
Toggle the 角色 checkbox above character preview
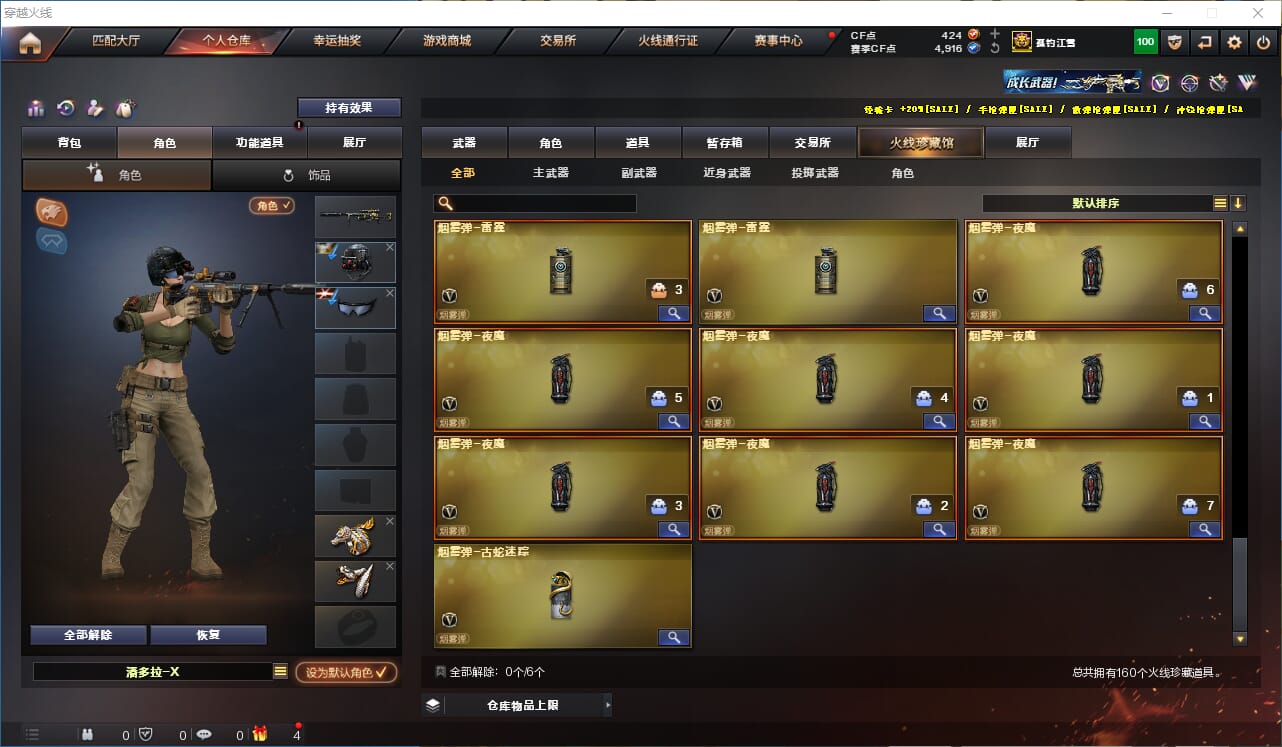(x=272, y=205)
